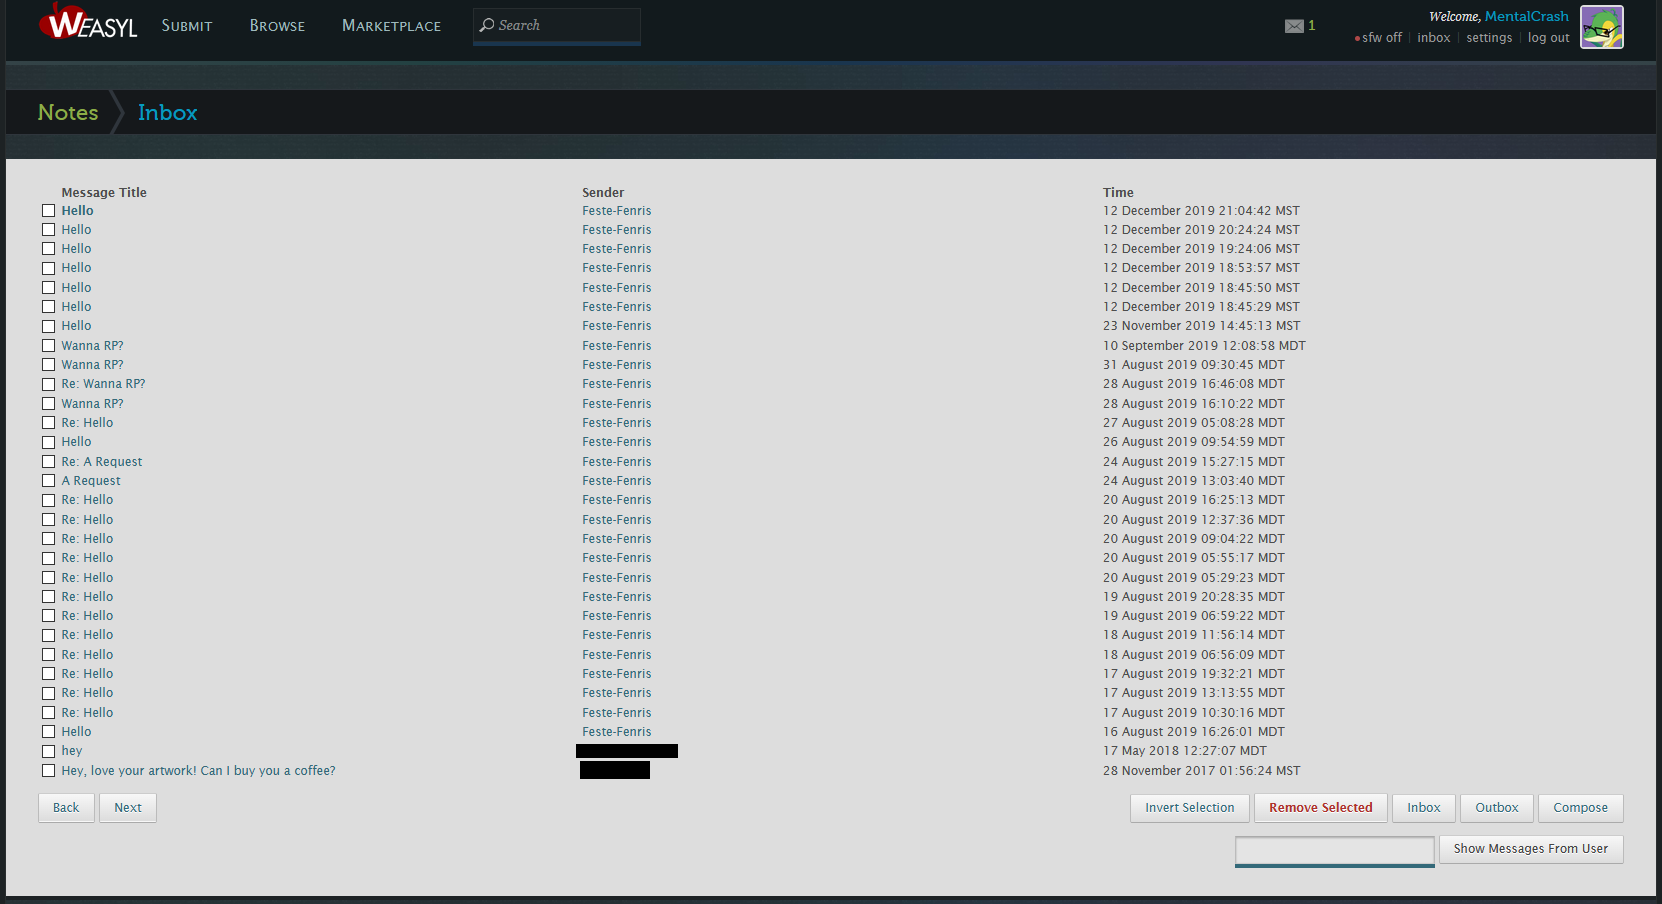This screenshot has width=1662, height=904.
Task: Open Wanna RP? from 31 August 2019
Action: coord(92,365)
